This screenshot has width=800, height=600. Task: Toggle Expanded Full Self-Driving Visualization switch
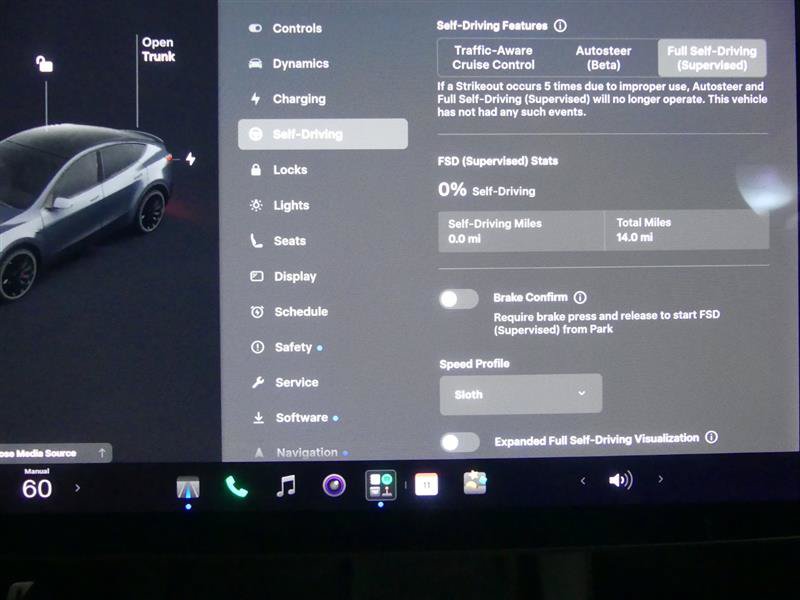point(460,442)
